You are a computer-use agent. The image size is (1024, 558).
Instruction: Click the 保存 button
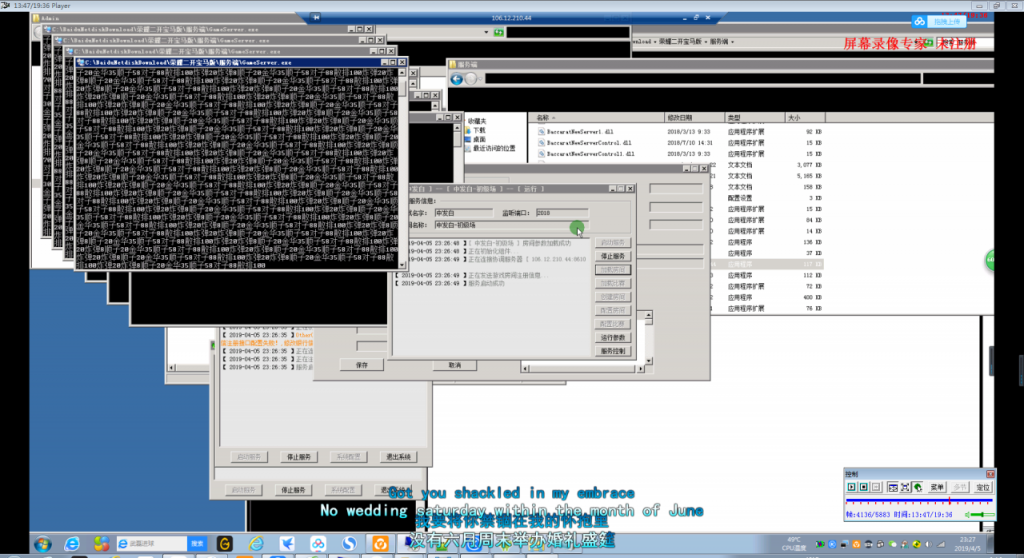click(362, 365)
